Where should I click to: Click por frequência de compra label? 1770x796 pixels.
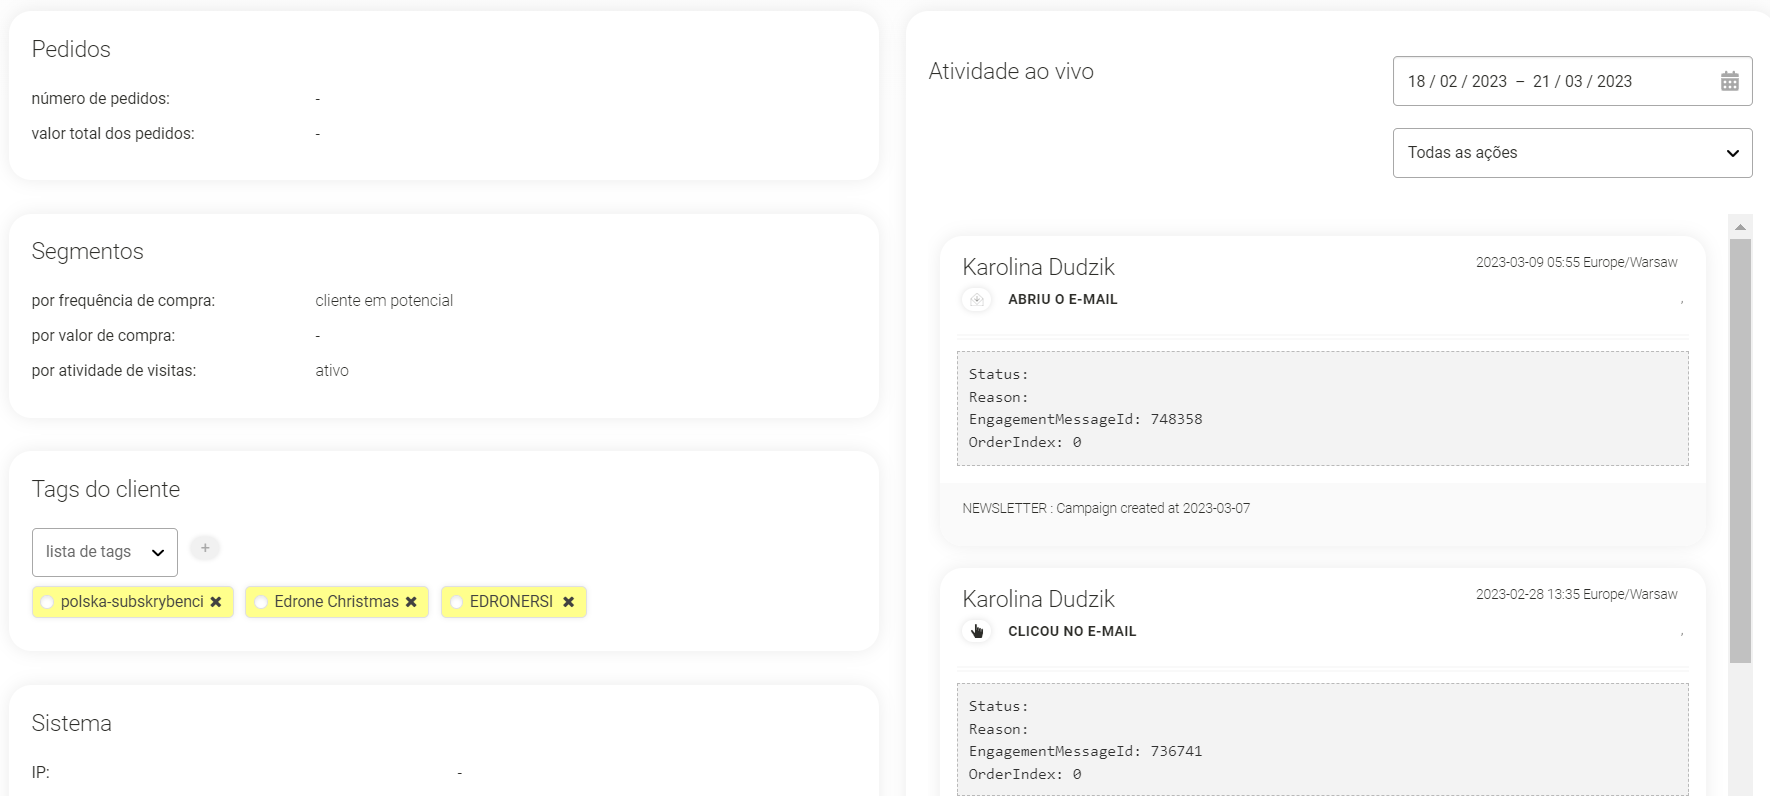(x=123, y=300)
